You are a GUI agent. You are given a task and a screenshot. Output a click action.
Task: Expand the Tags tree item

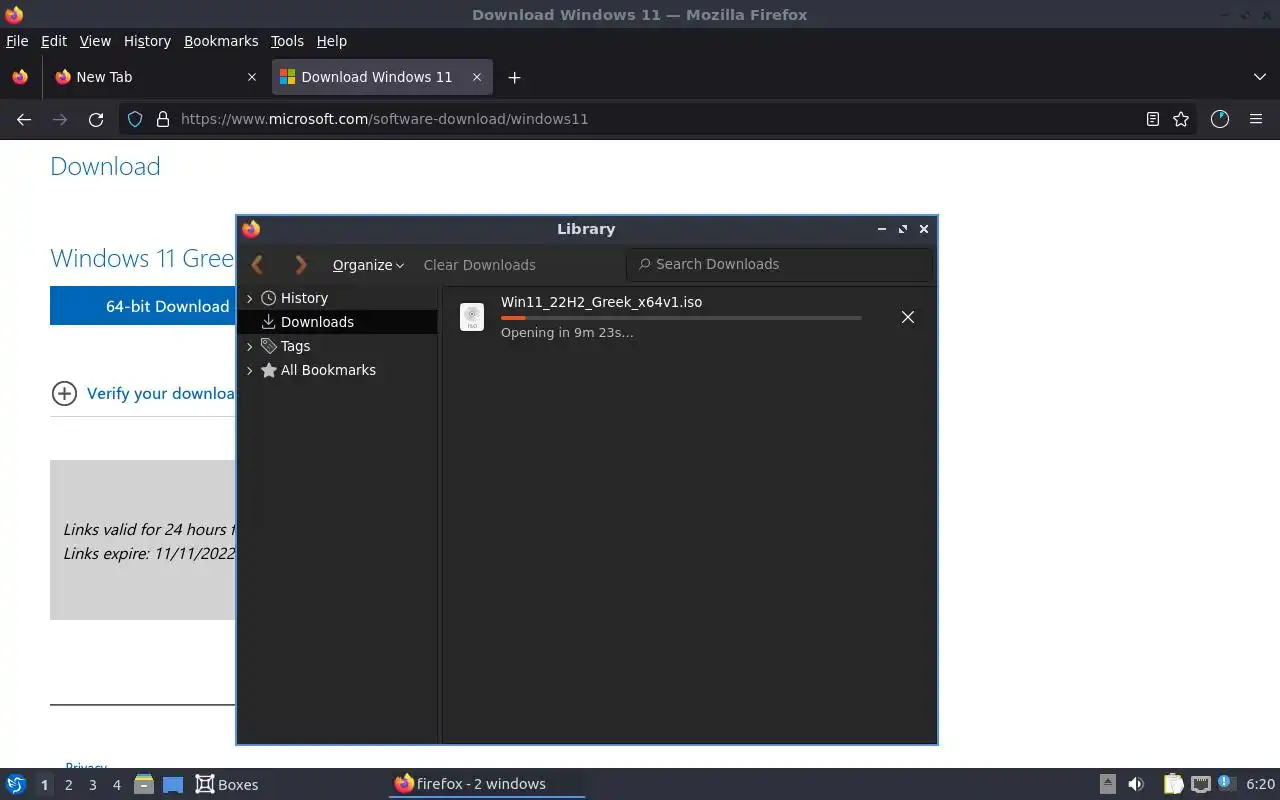[250, 346]
